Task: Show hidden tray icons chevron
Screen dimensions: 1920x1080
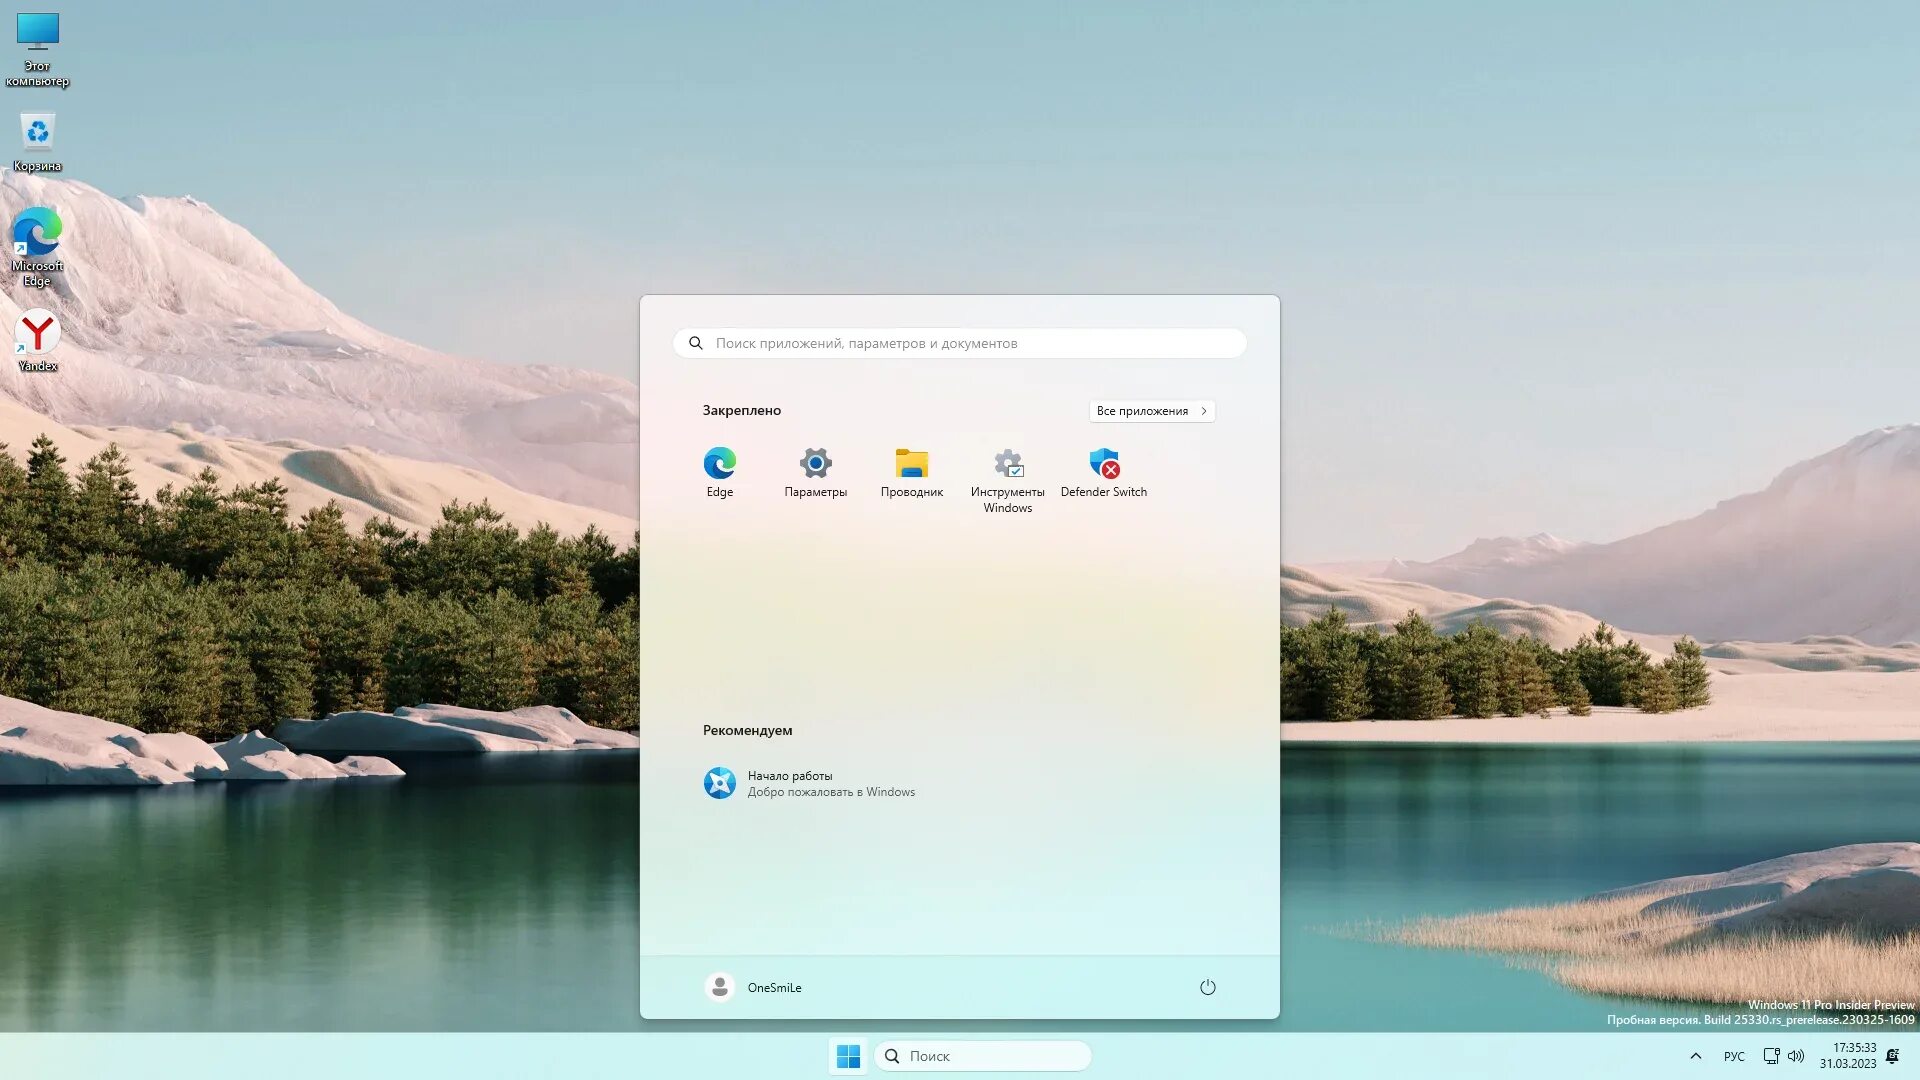Action: (1695, 1056)
